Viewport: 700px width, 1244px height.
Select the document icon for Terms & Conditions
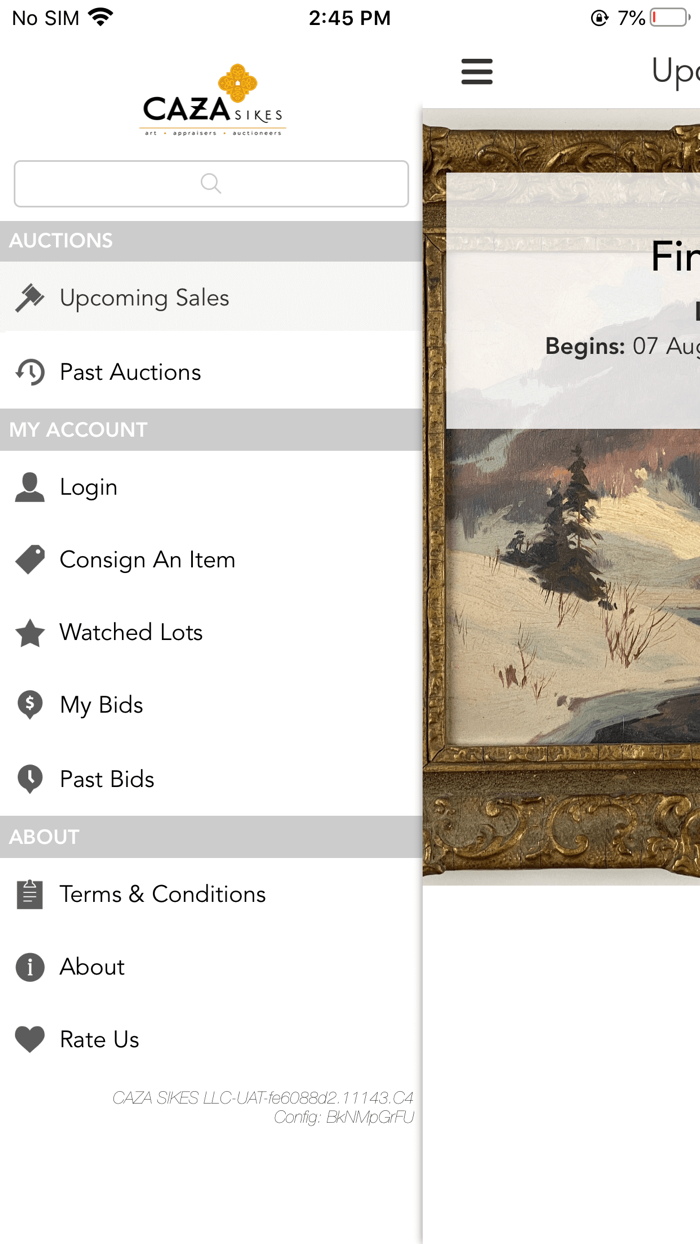click(30, 894)
